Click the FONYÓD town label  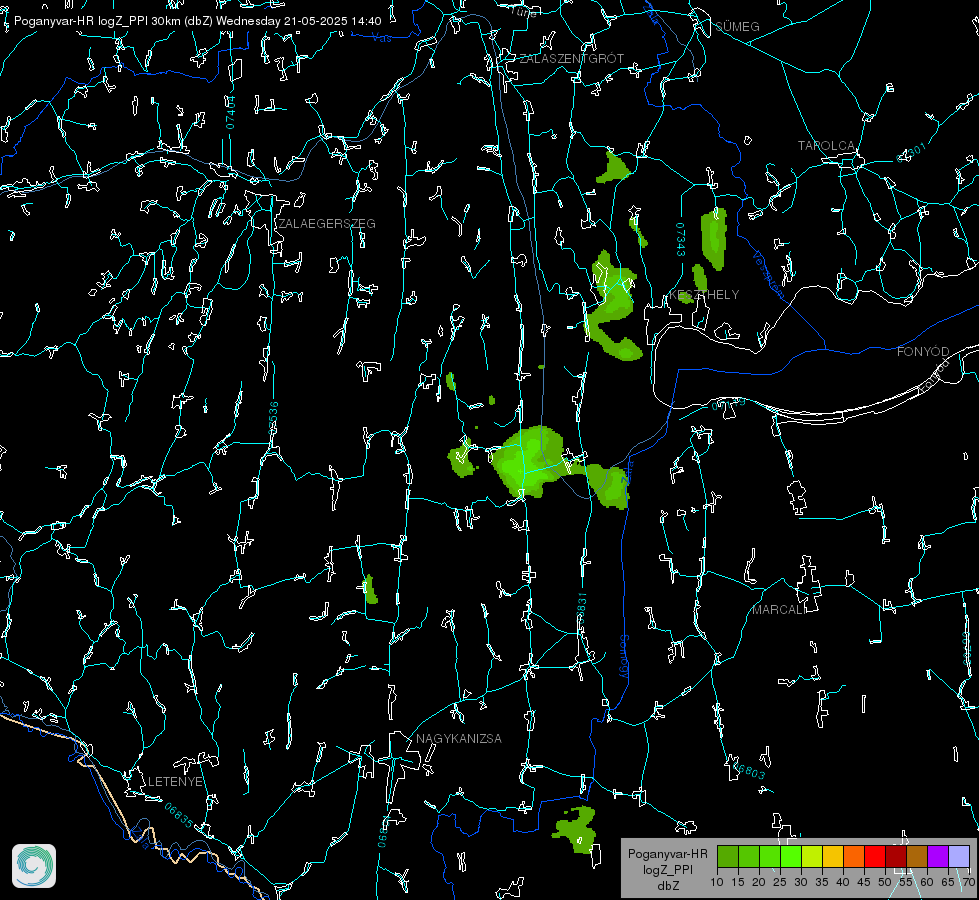point(923,352)
